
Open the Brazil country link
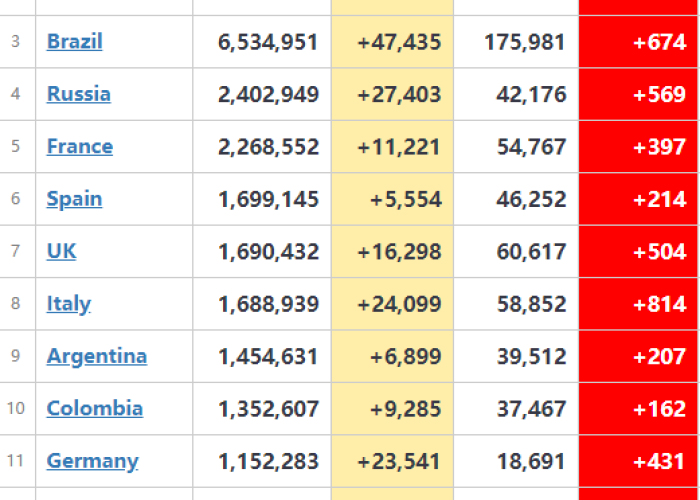pos(75,42)
